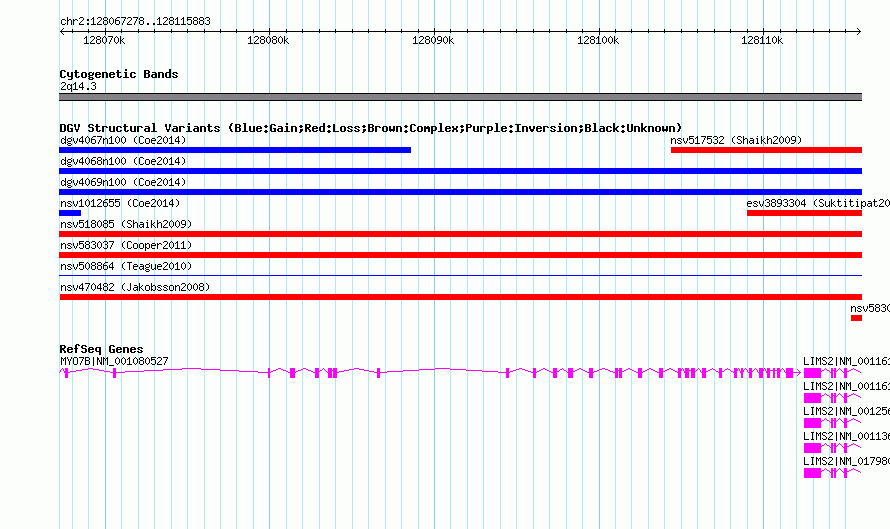Open variant label dgv4067n100 (Coe2014)
Viewport: 890px width, 529px height.
(123, 140)
